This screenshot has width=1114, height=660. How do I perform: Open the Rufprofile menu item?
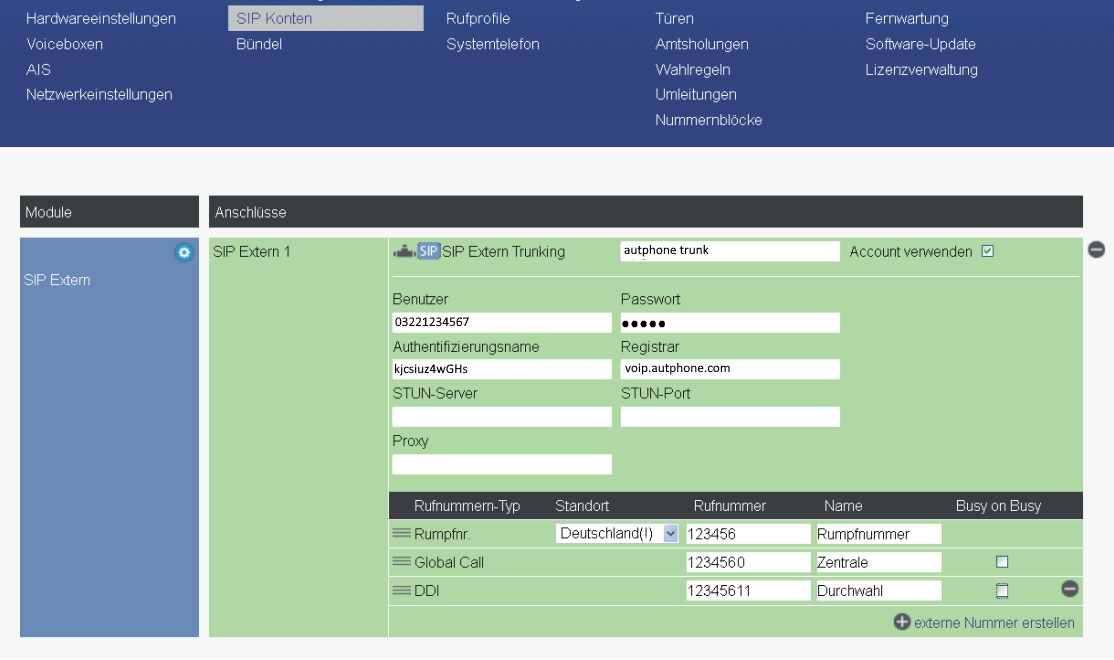pos(478,19)
